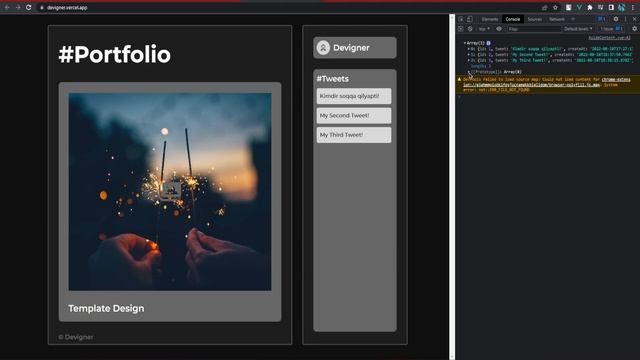Viewport: 640px width, 360px height.
Task: Click the share page icon in address bar
Action: pos(544,7)
